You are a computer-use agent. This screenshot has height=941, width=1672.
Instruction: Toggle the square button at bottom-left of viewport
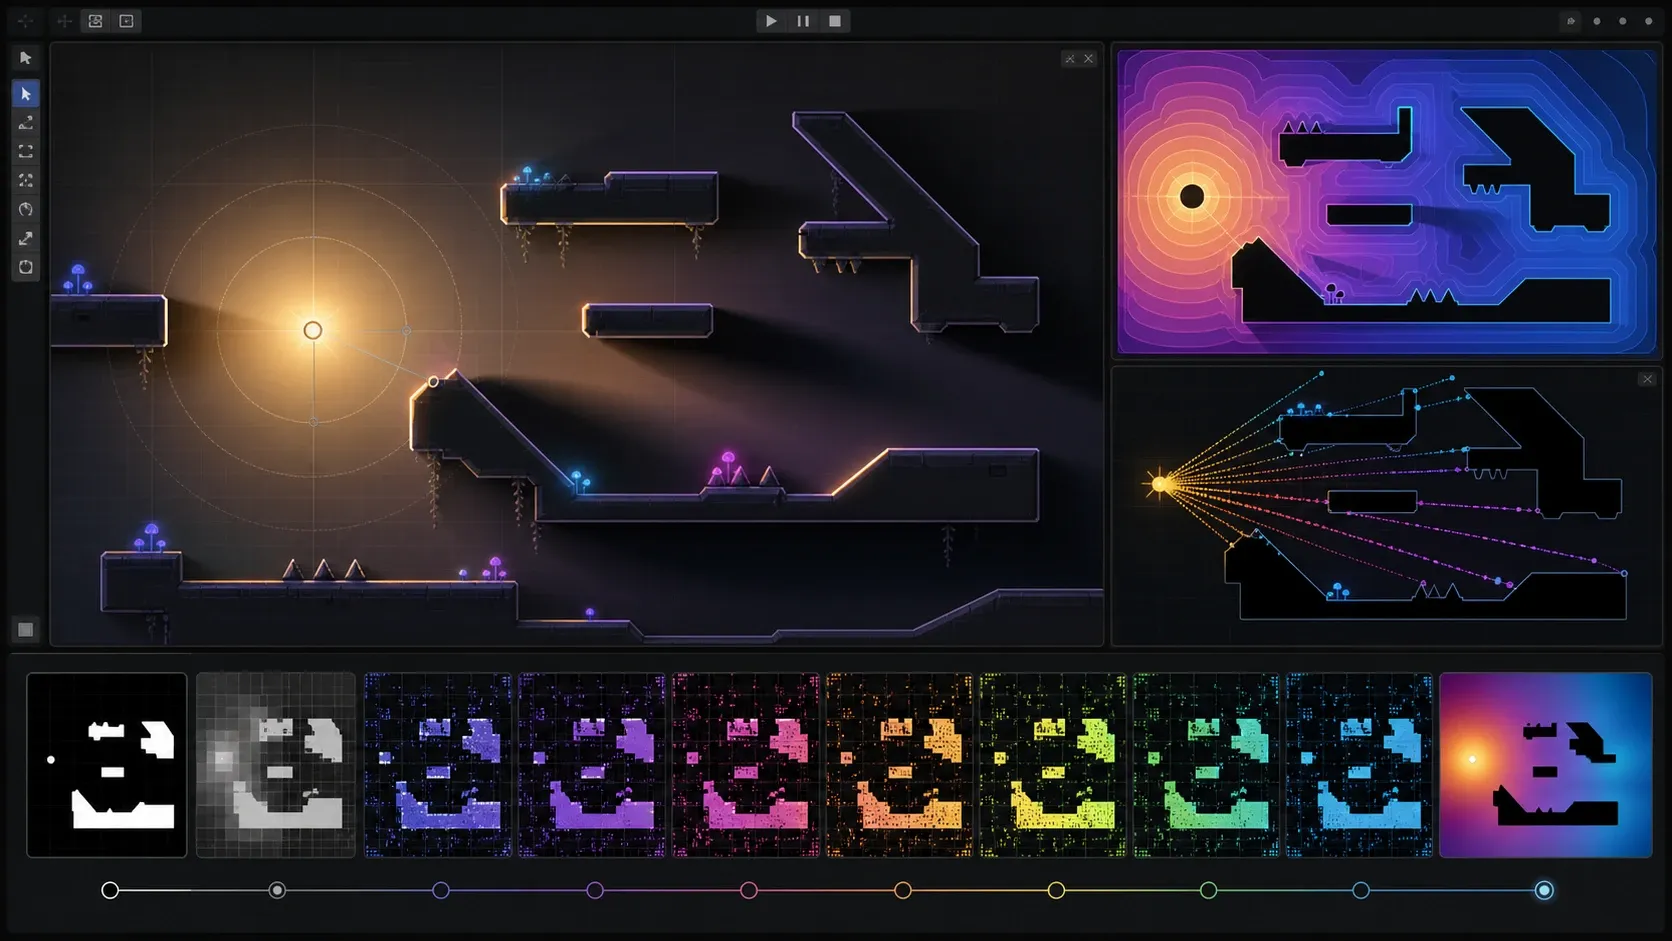tap(26, 629)
